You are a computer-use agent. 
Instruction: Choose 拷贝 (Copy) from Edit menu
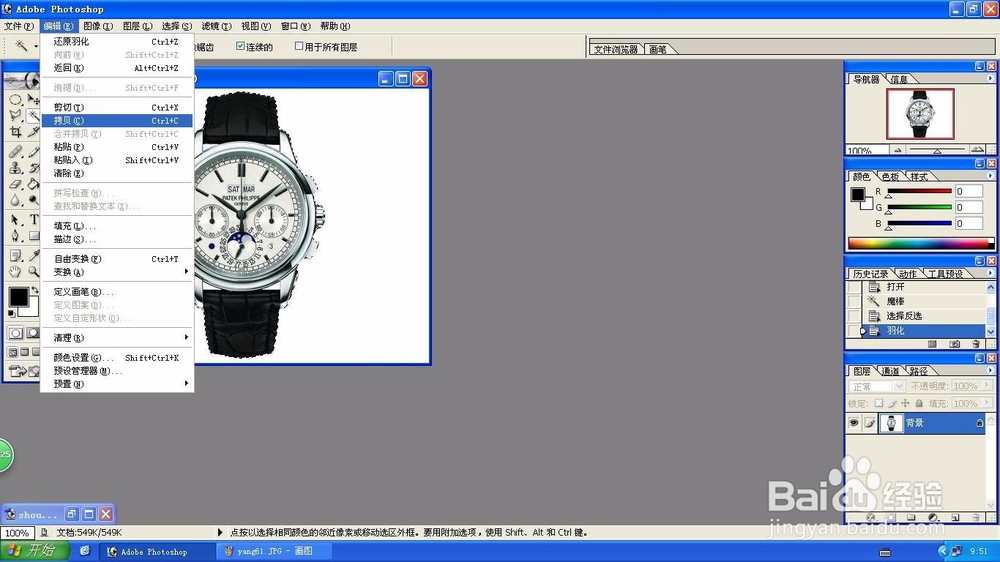(117, 121)
